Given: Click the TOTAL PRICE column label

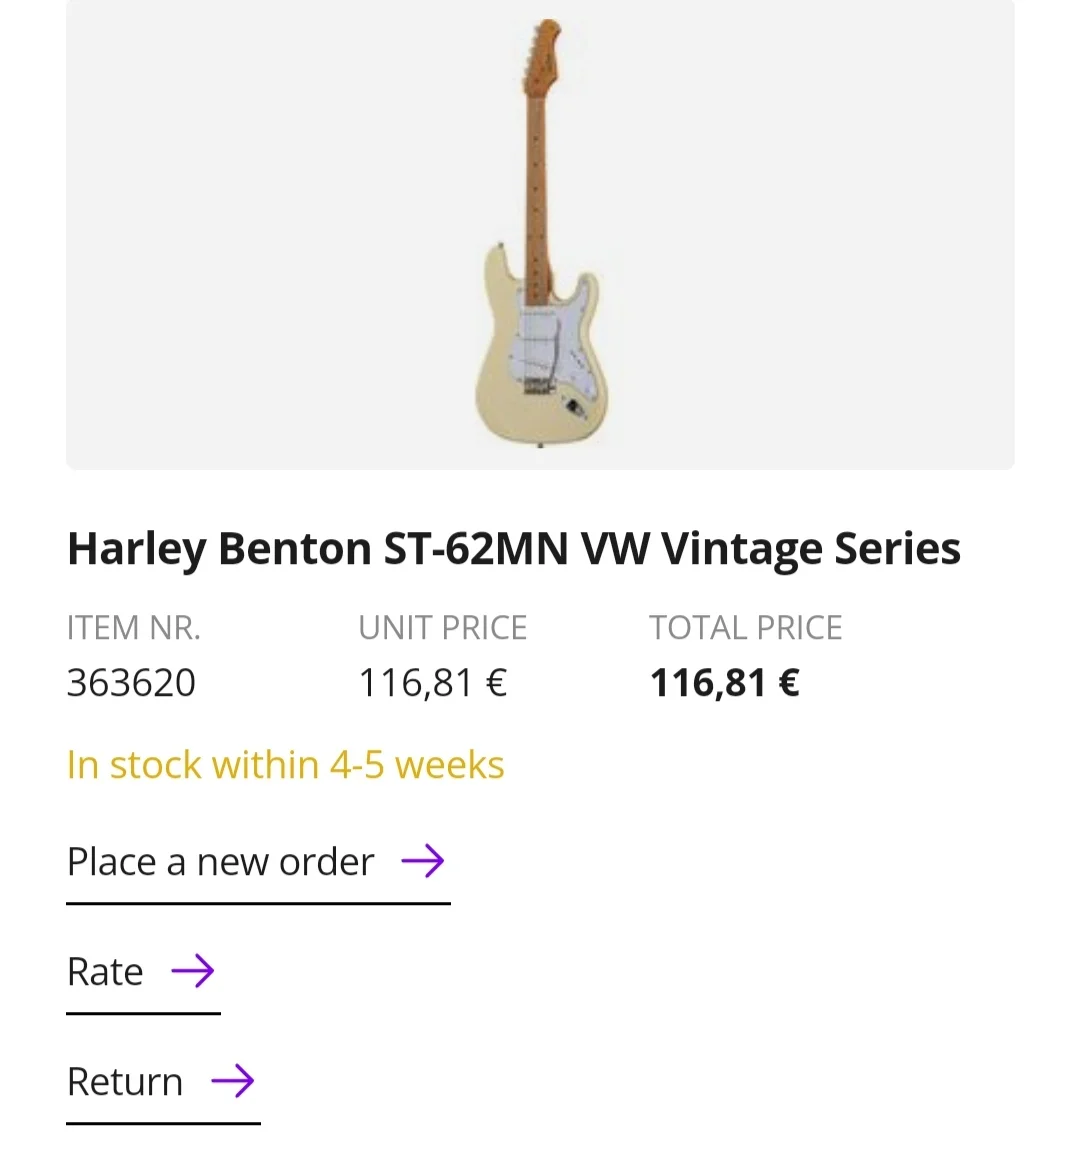Looking at the screenshot, I should pyautogui.click(x=745, y=628).
